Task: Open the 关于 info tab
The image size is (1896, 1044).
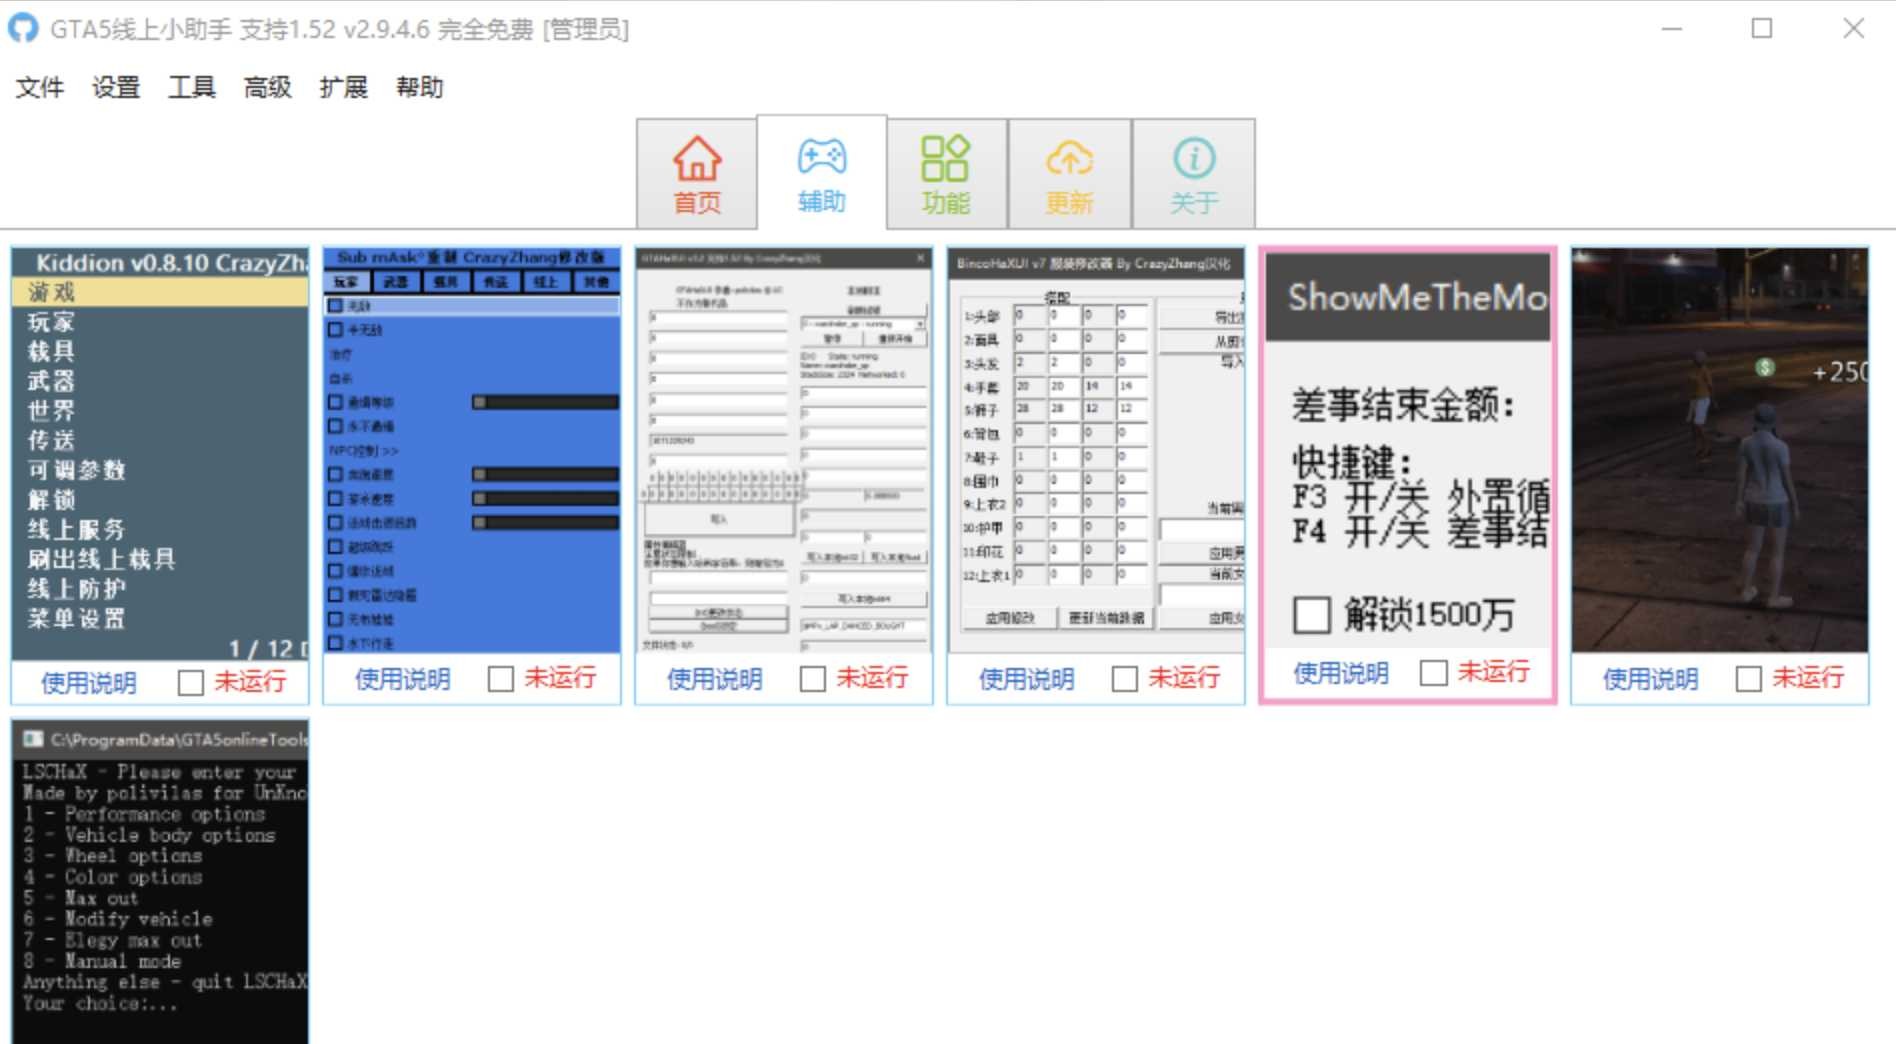Action: pos(1194,174)
